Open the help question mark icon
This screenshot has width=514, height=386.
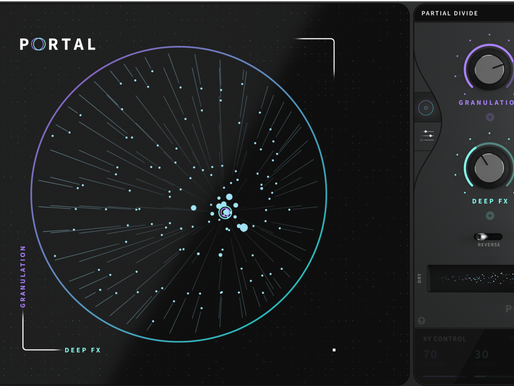click(421, 321)
